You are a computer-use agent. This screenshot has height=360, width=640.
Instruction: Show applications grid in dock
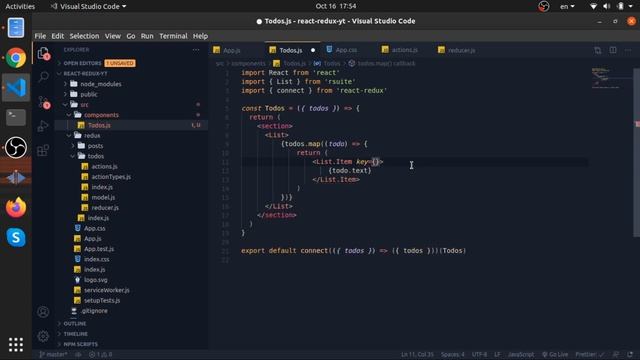(16, 345)
